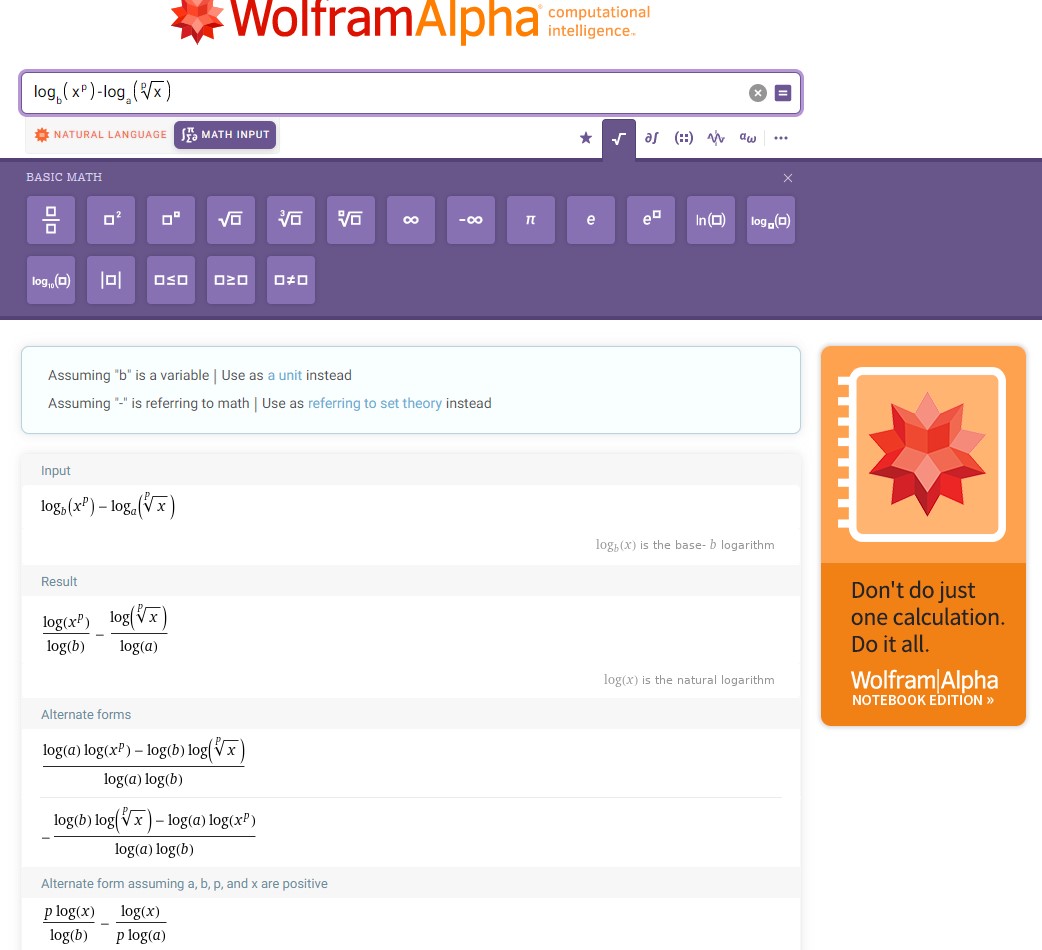This screenshot has width=1042, height=950.
Task: Insert cube root template
Action: (x=291, y=220)
